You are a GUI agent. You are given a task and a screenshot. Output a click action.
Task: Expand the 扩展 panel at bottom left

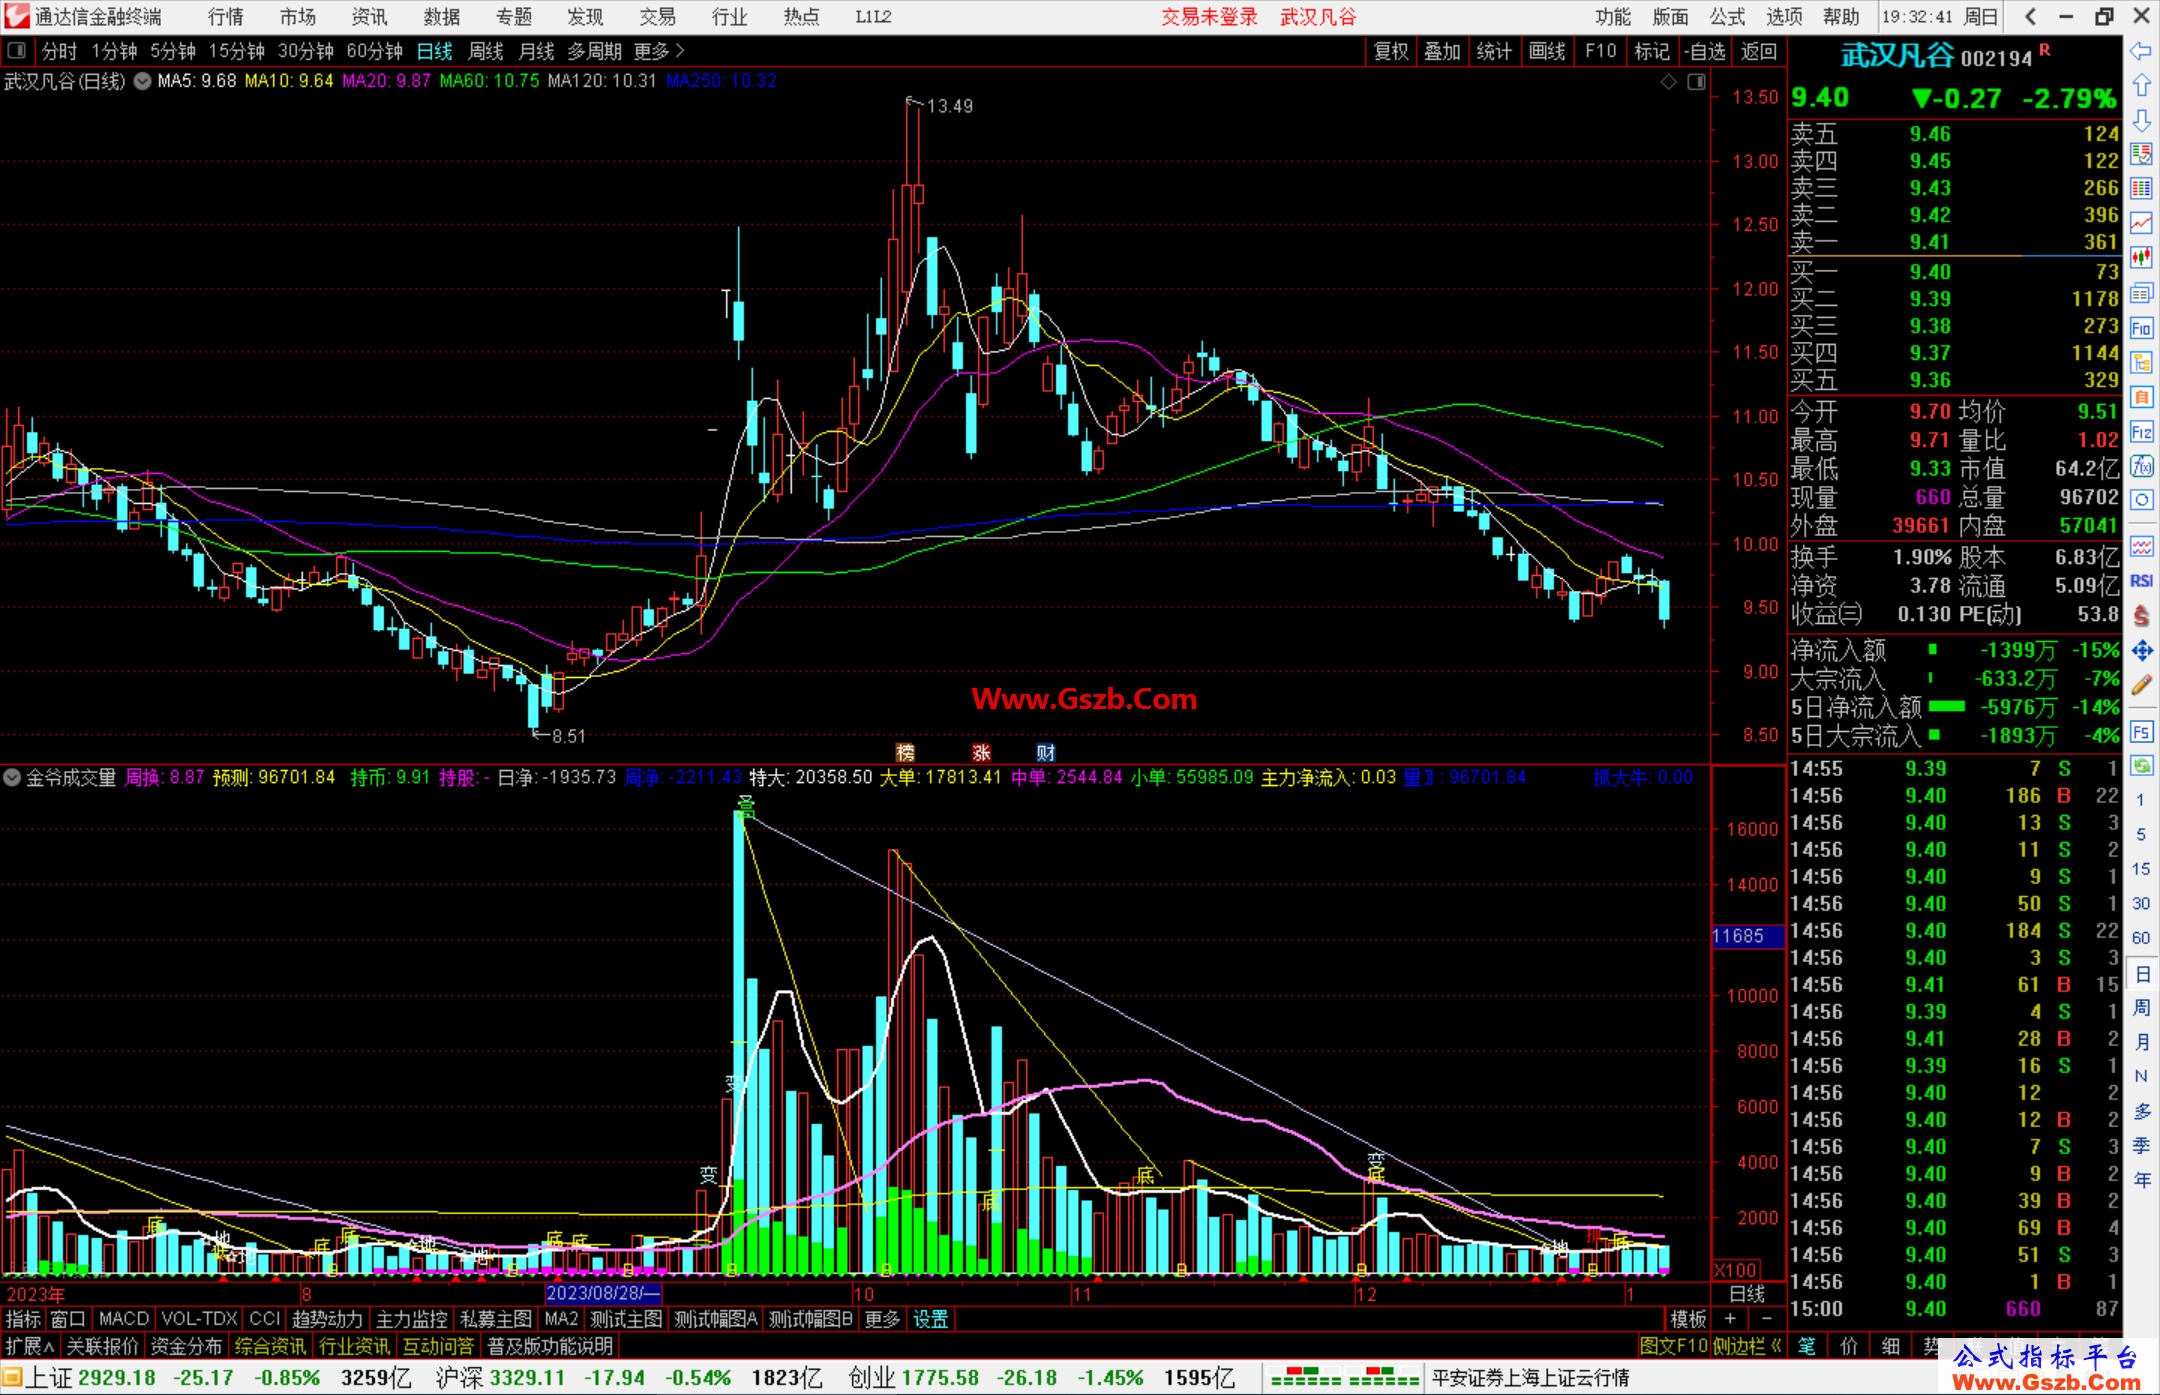30,1346
